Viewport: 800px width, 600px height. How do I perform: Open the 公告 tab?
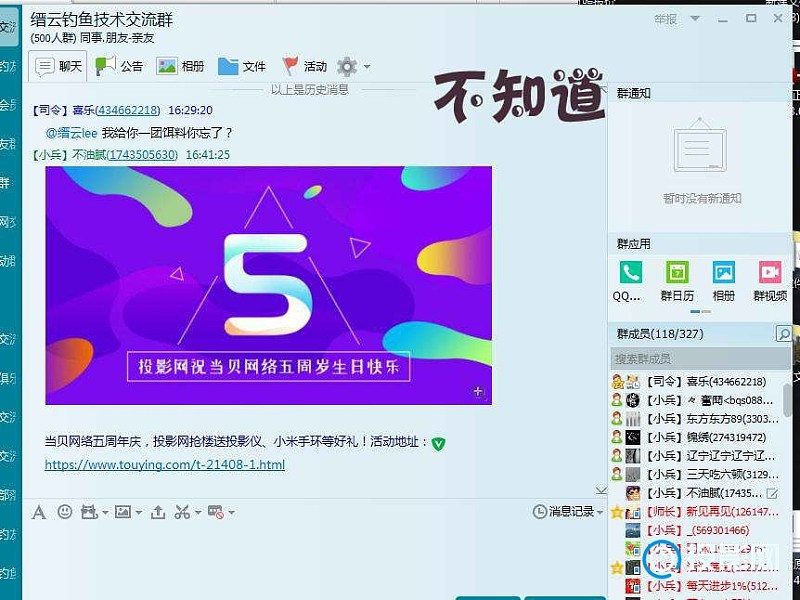point(119,66)
